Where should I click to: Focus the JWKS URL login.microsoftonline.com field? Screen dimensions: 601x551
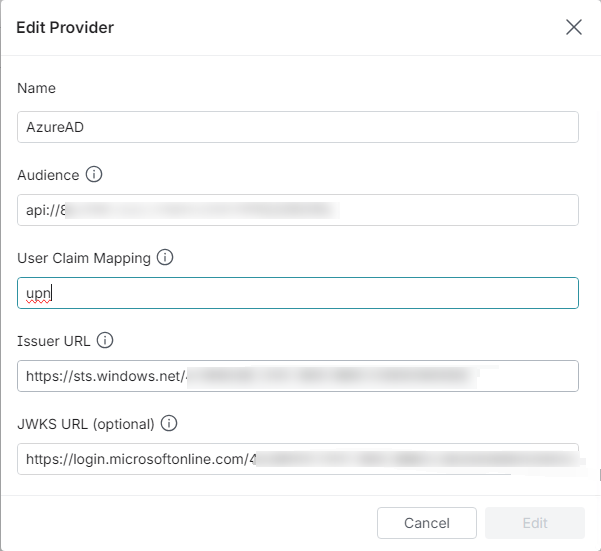coord(297,459)
